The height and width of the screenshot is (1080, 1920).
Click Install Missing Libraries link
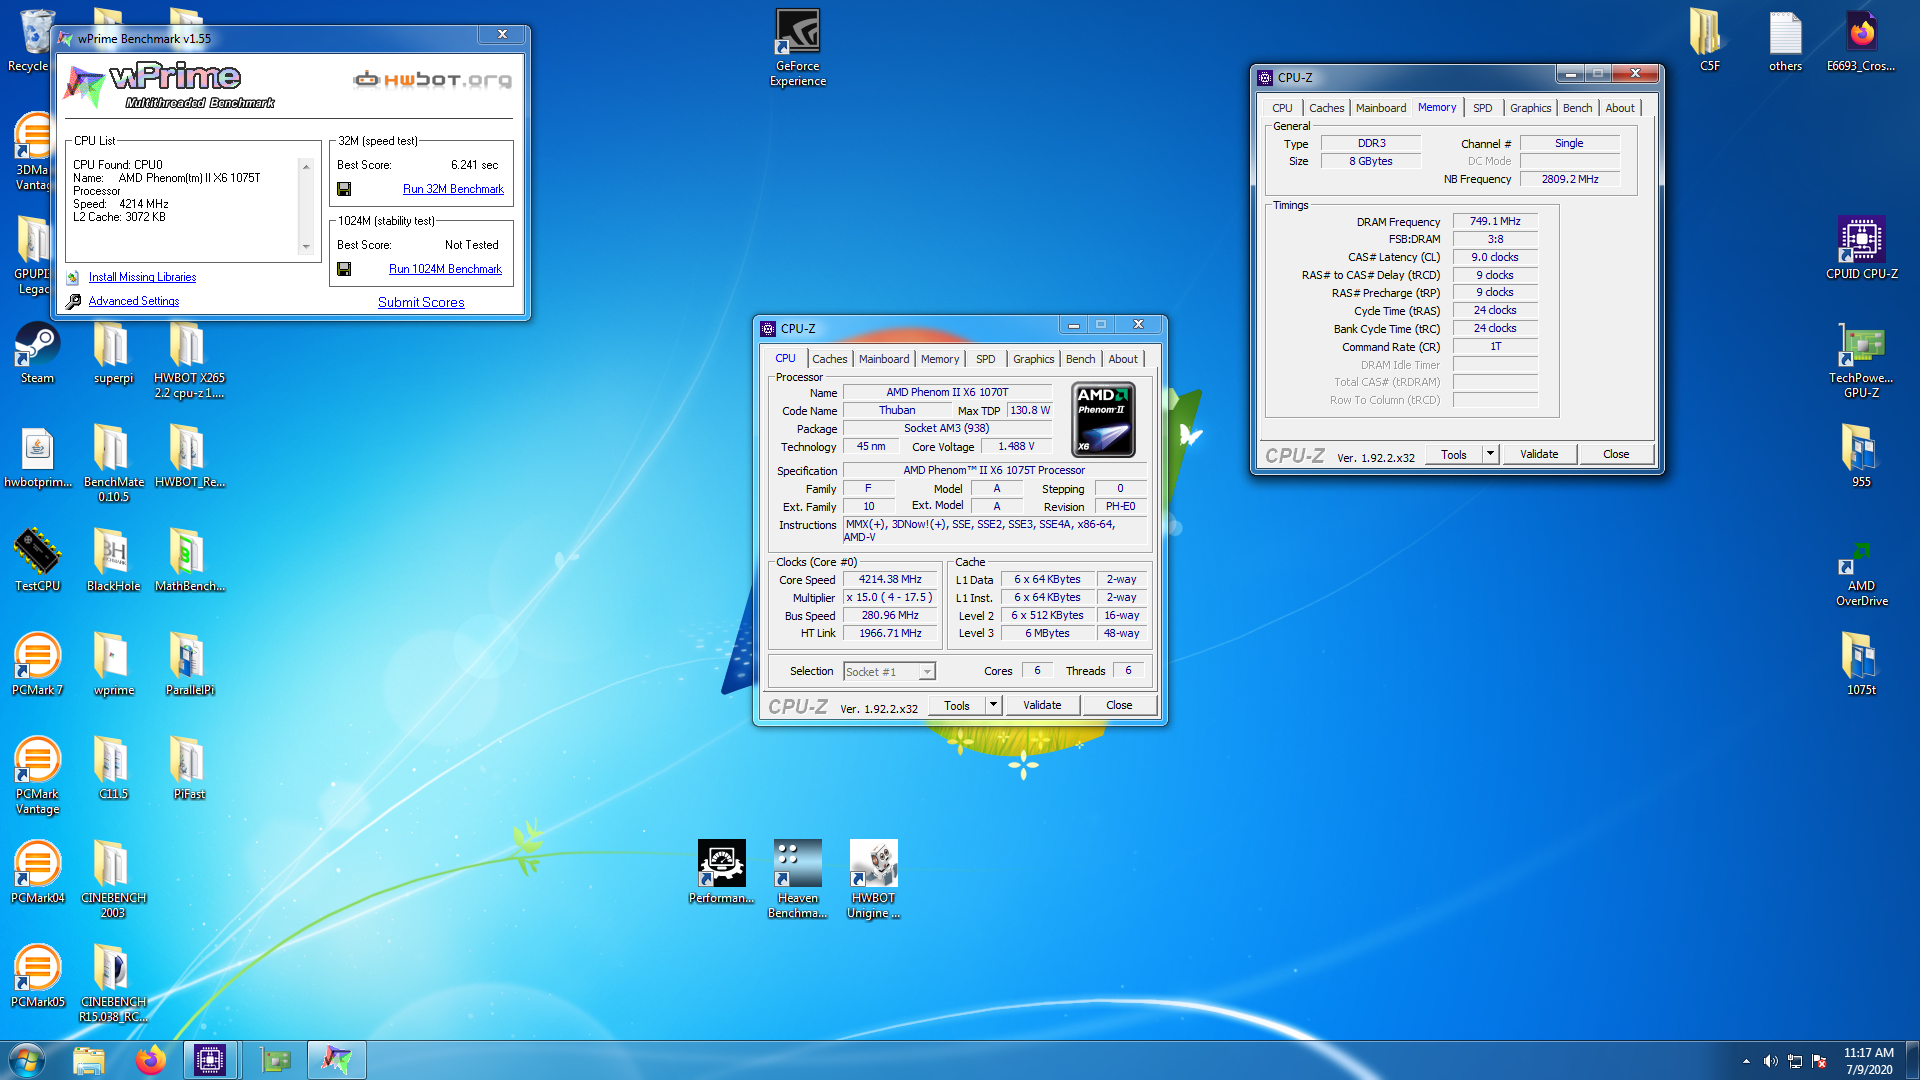[x=142, y=277]
